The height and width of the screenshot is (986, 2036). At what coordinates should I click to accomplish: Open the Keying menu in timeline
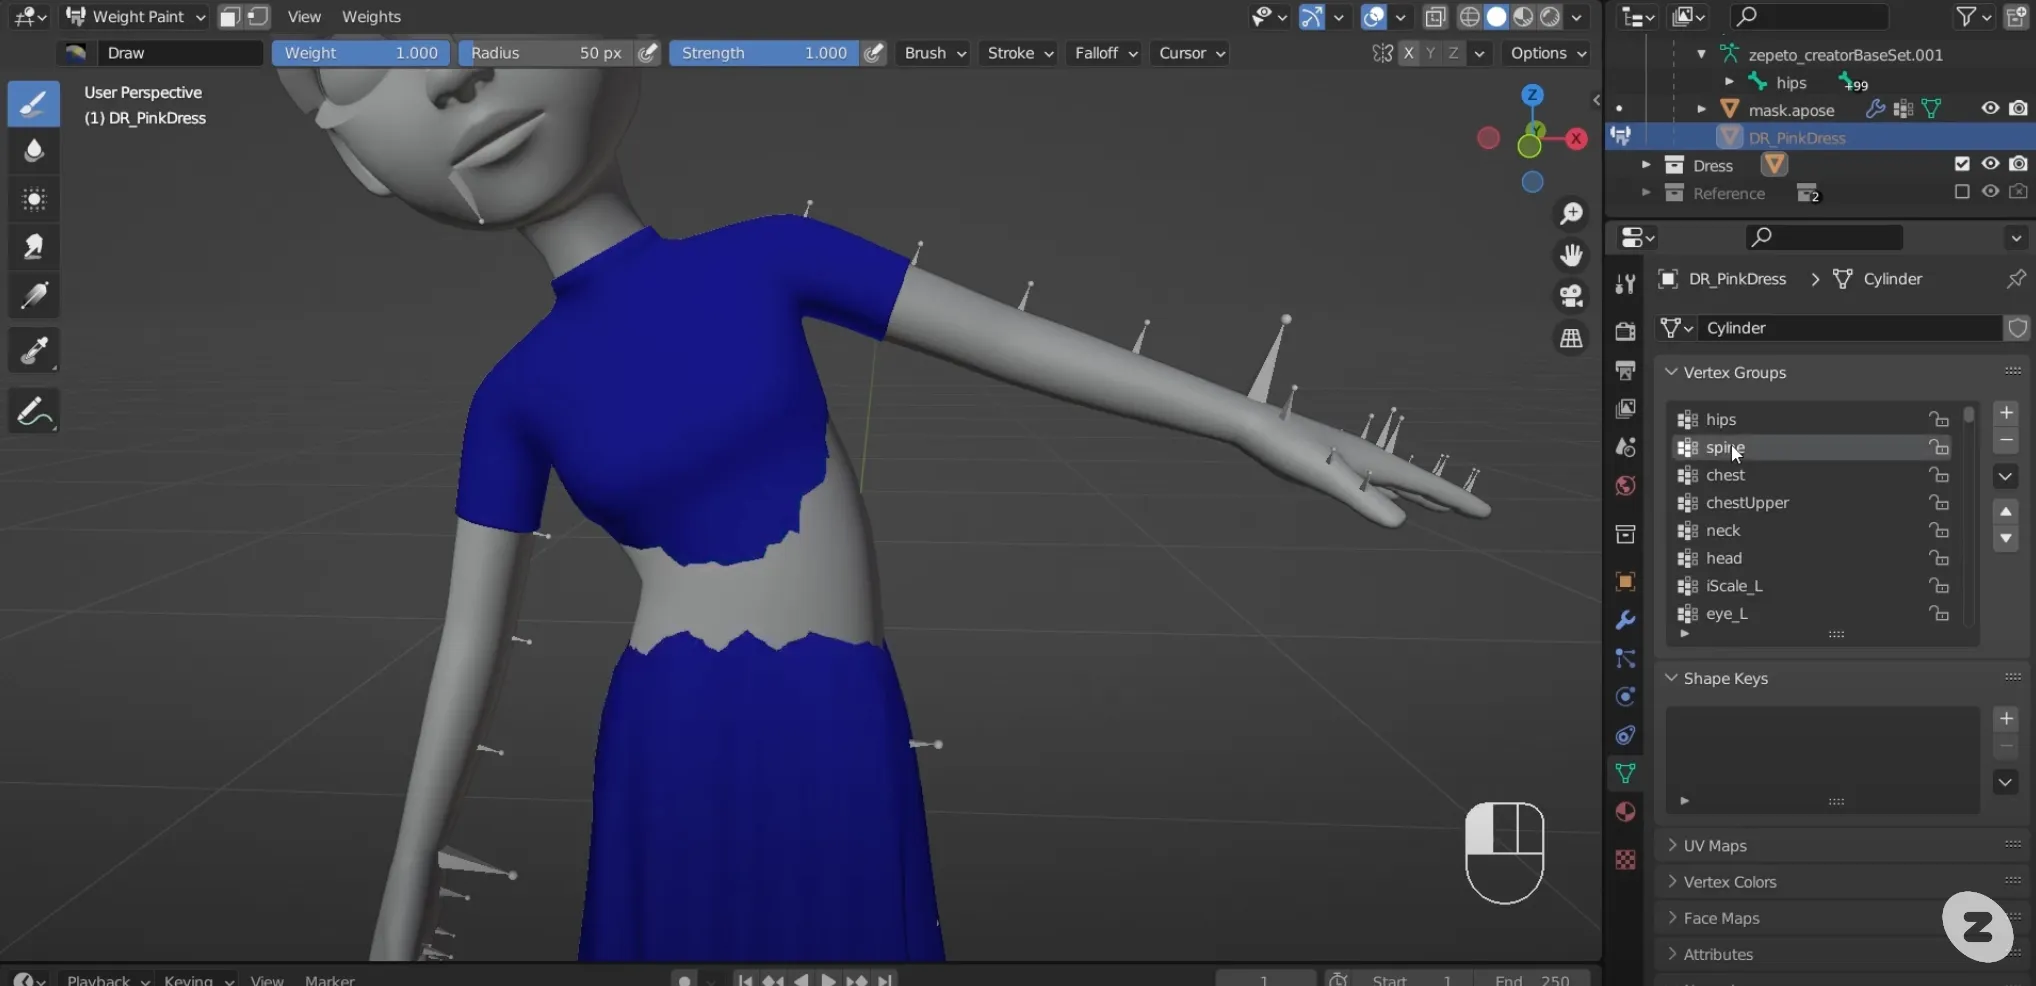pos(198,980)
